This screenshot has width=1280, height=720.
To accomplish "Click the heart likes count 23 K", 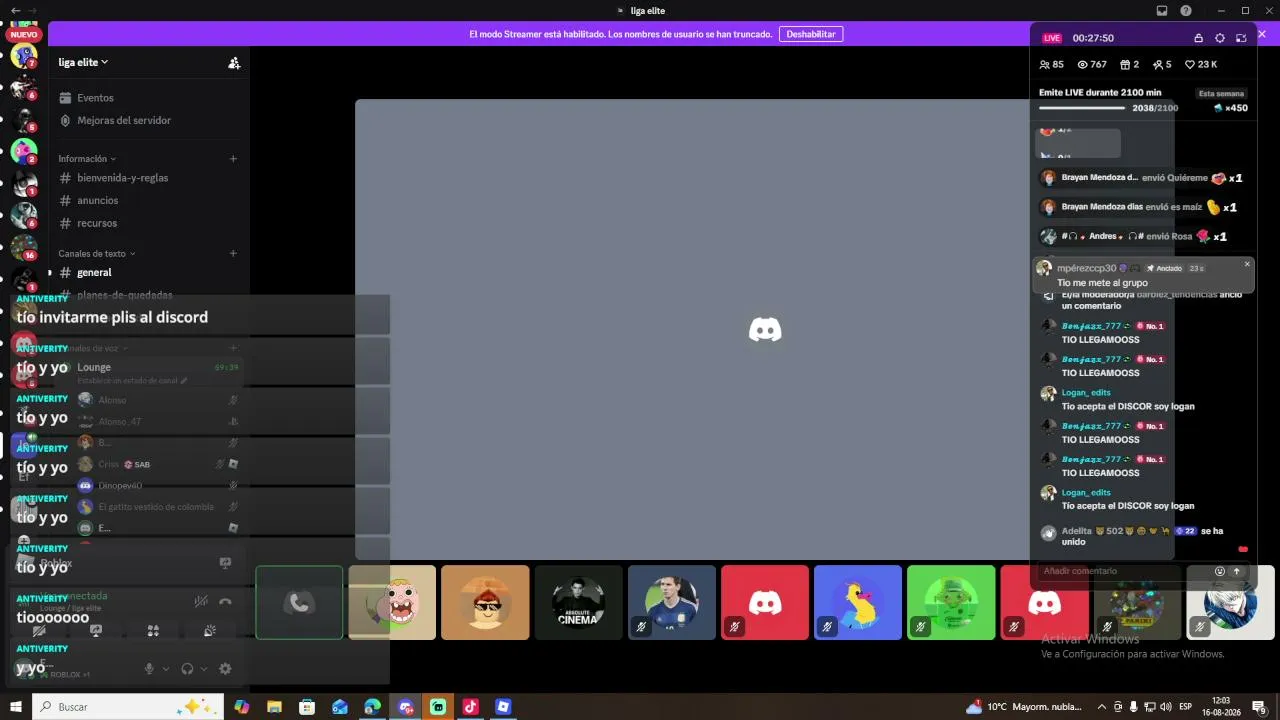I will pyautogui.click(x=1201, y=65).
